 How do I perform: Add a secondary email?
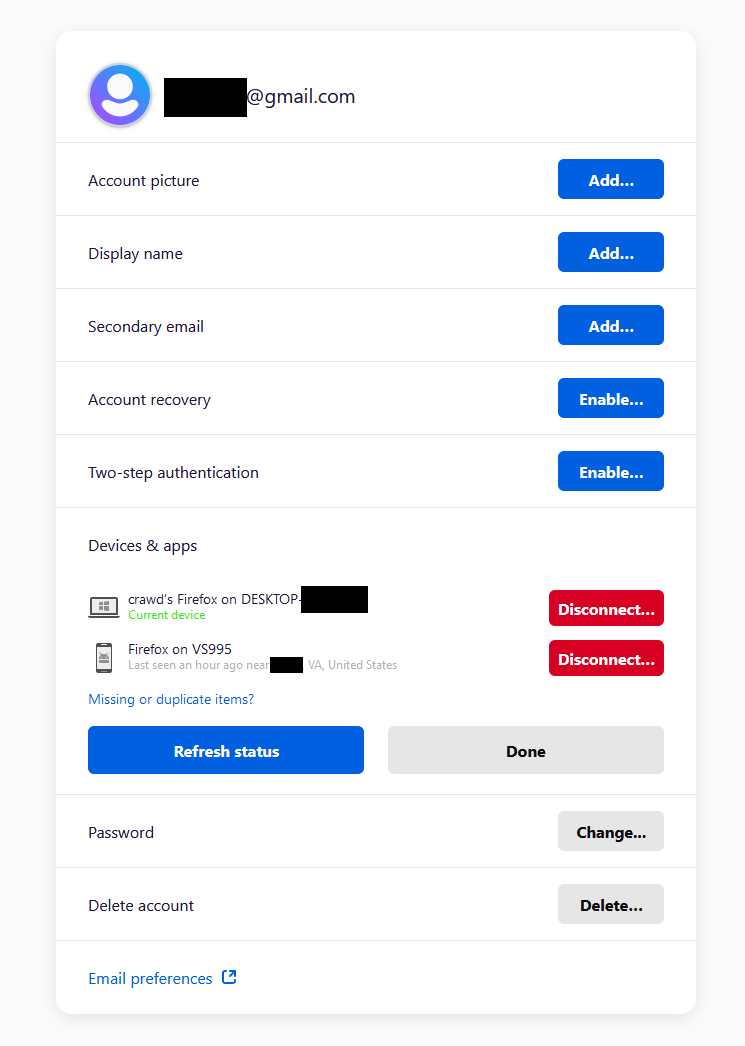click(x=610, y=325)
